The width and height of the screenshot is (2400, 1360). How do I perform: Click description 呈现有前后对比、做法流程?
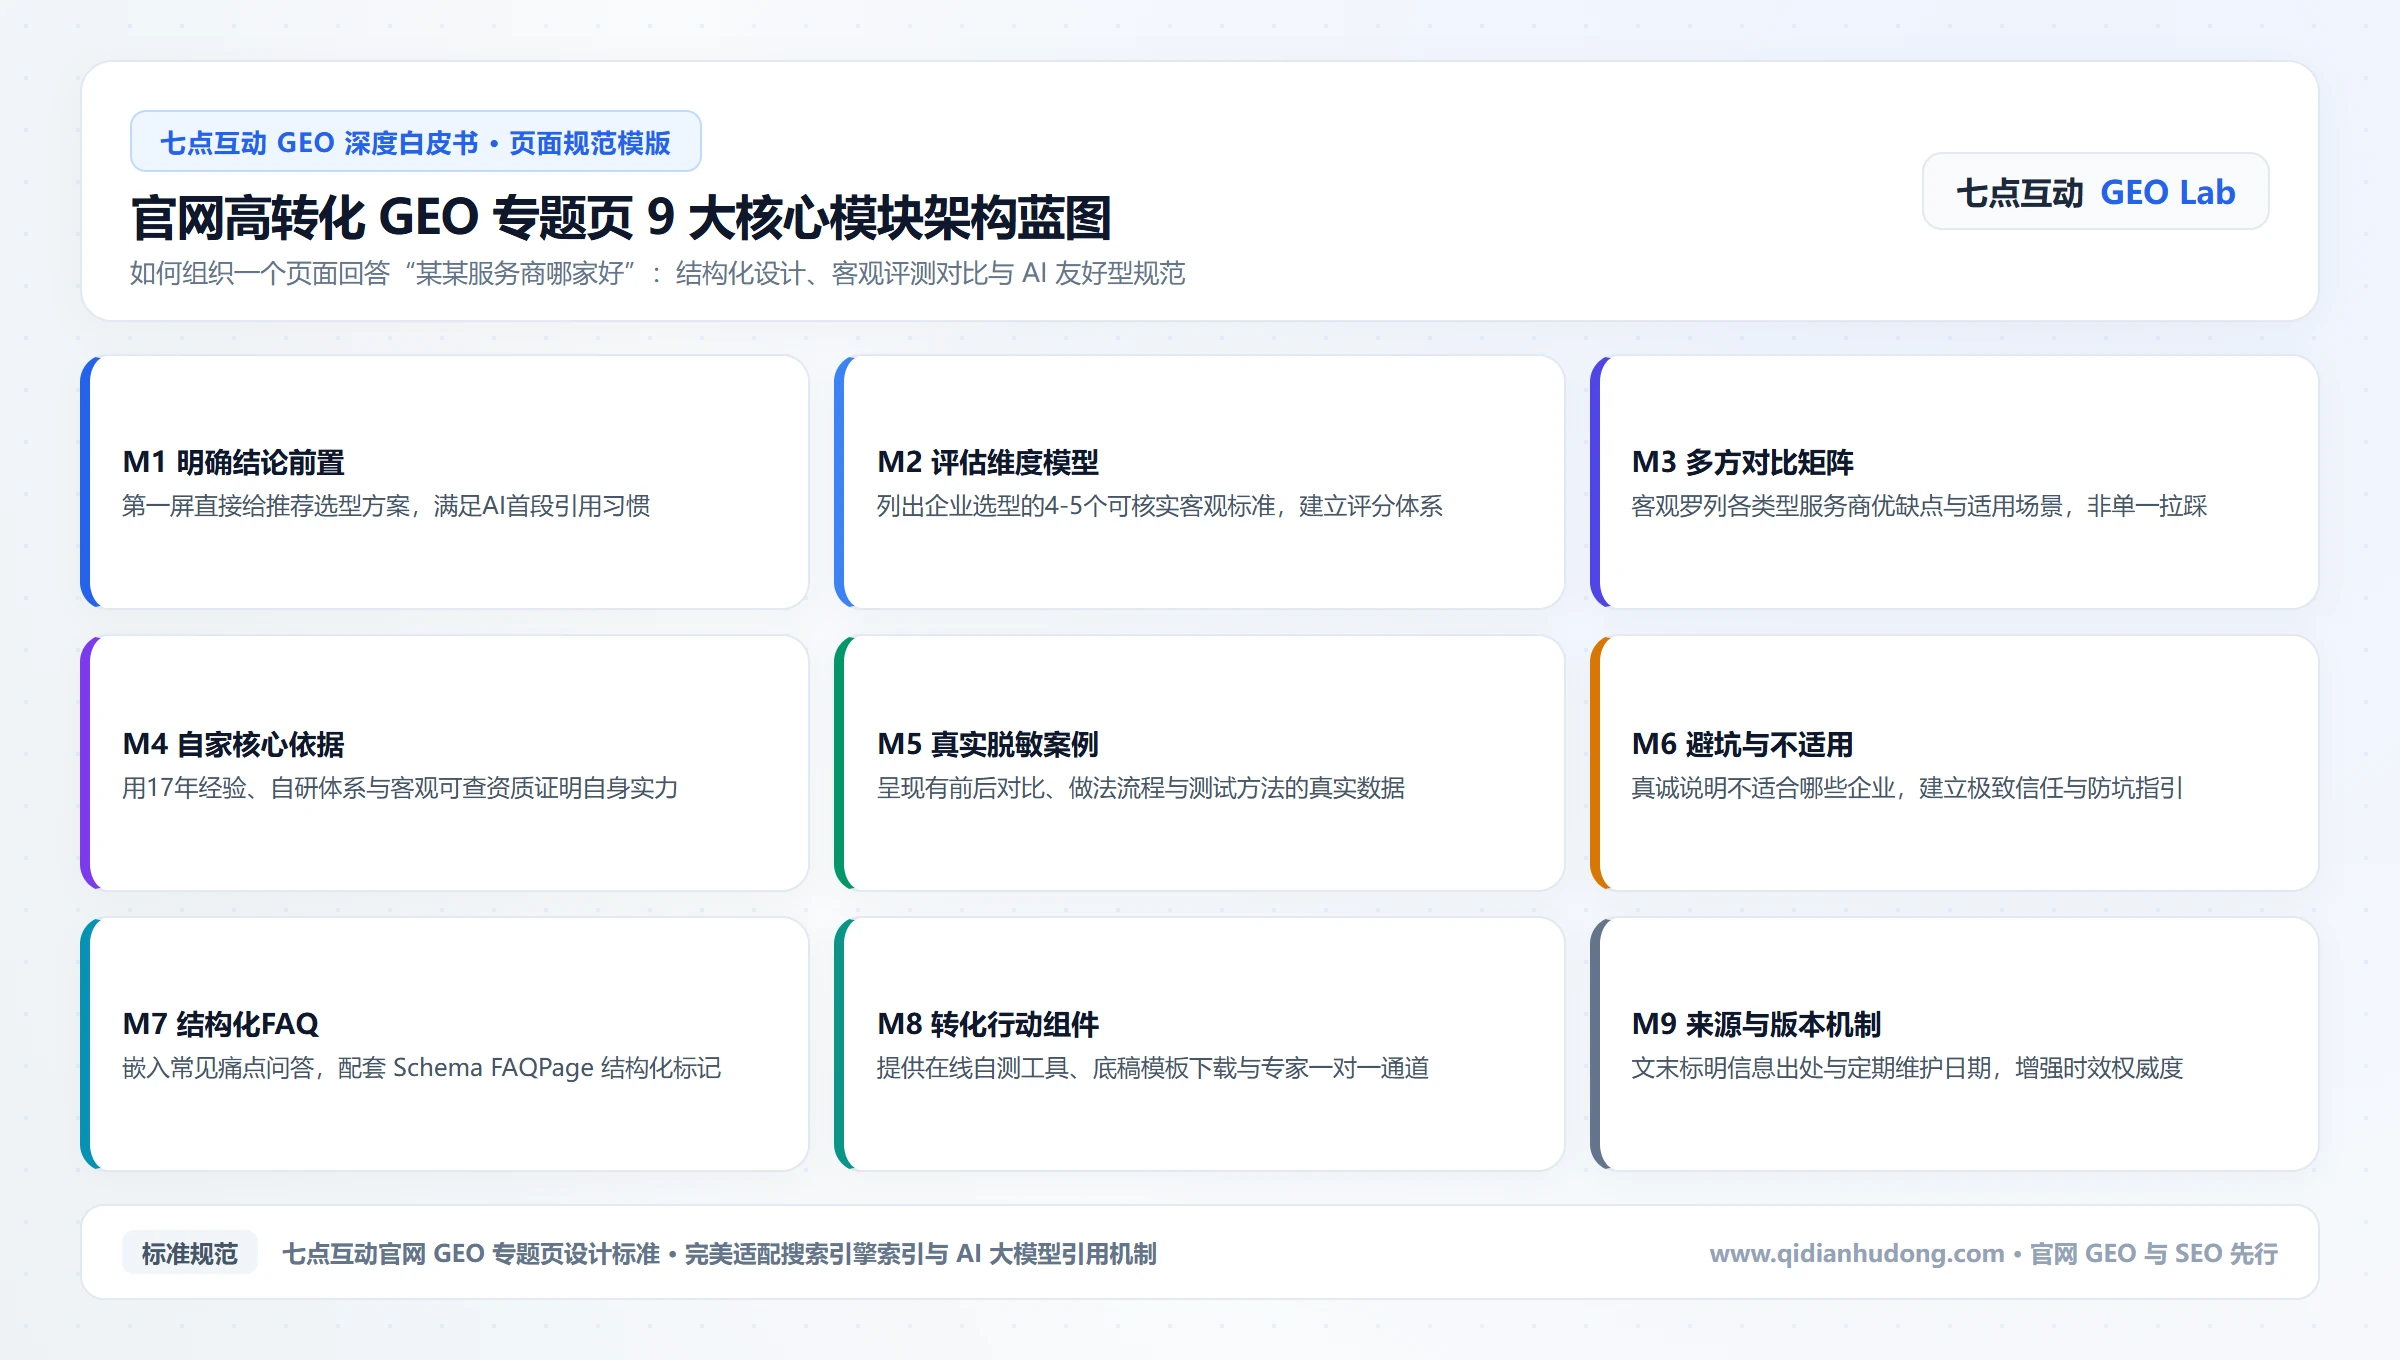coord(1141,788)
